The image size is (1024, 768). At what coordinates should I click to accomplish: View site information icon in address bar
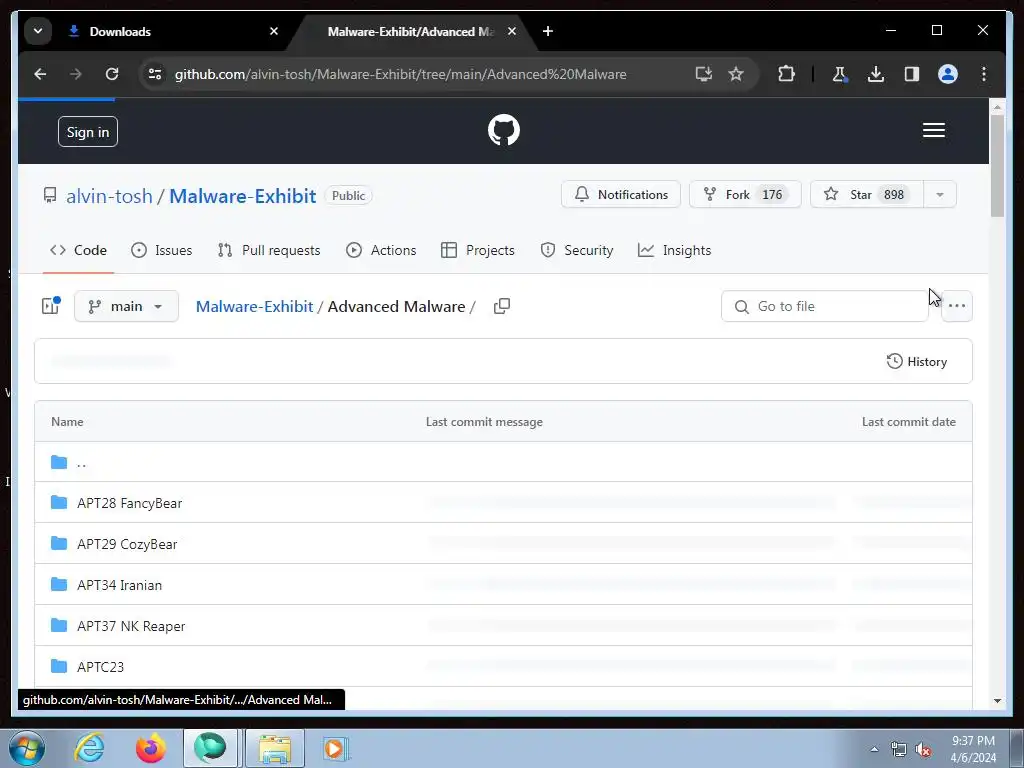pos(155,74)
